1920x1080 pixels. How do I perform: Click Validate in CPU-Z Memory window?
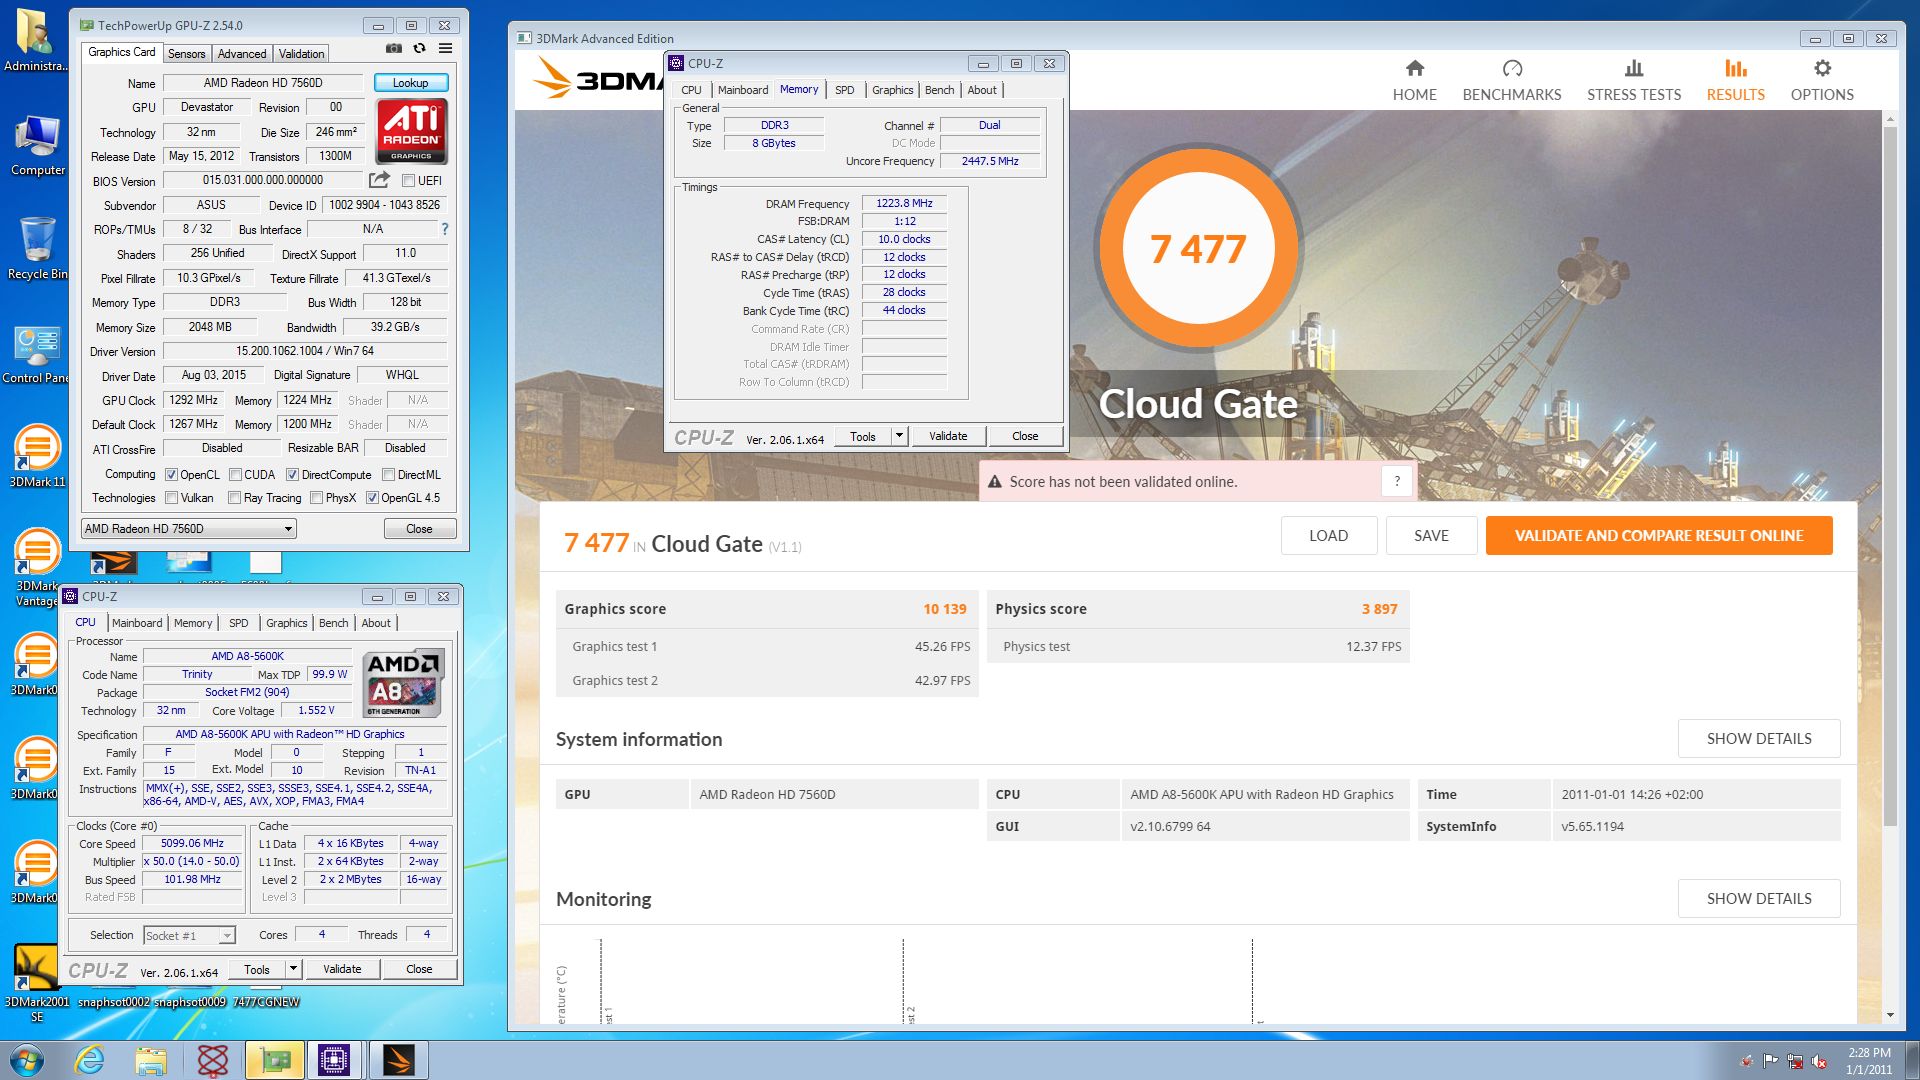pyautogui.click(x=948, y=436)
